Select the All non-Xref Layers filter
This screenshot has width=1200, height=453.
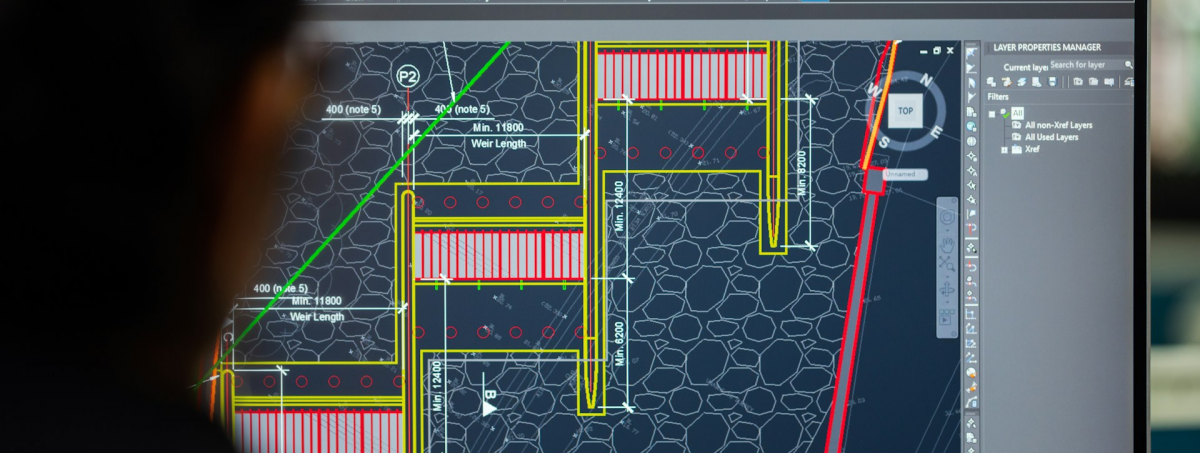tap(1058, 125)
